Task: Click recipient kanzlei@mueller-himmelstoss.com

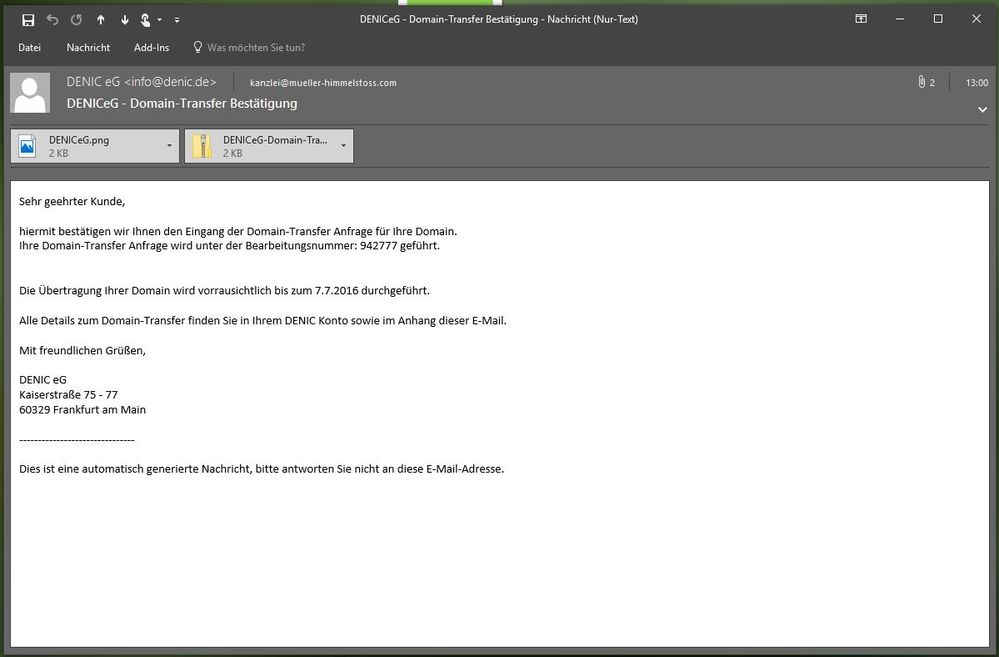Action: 323,83
